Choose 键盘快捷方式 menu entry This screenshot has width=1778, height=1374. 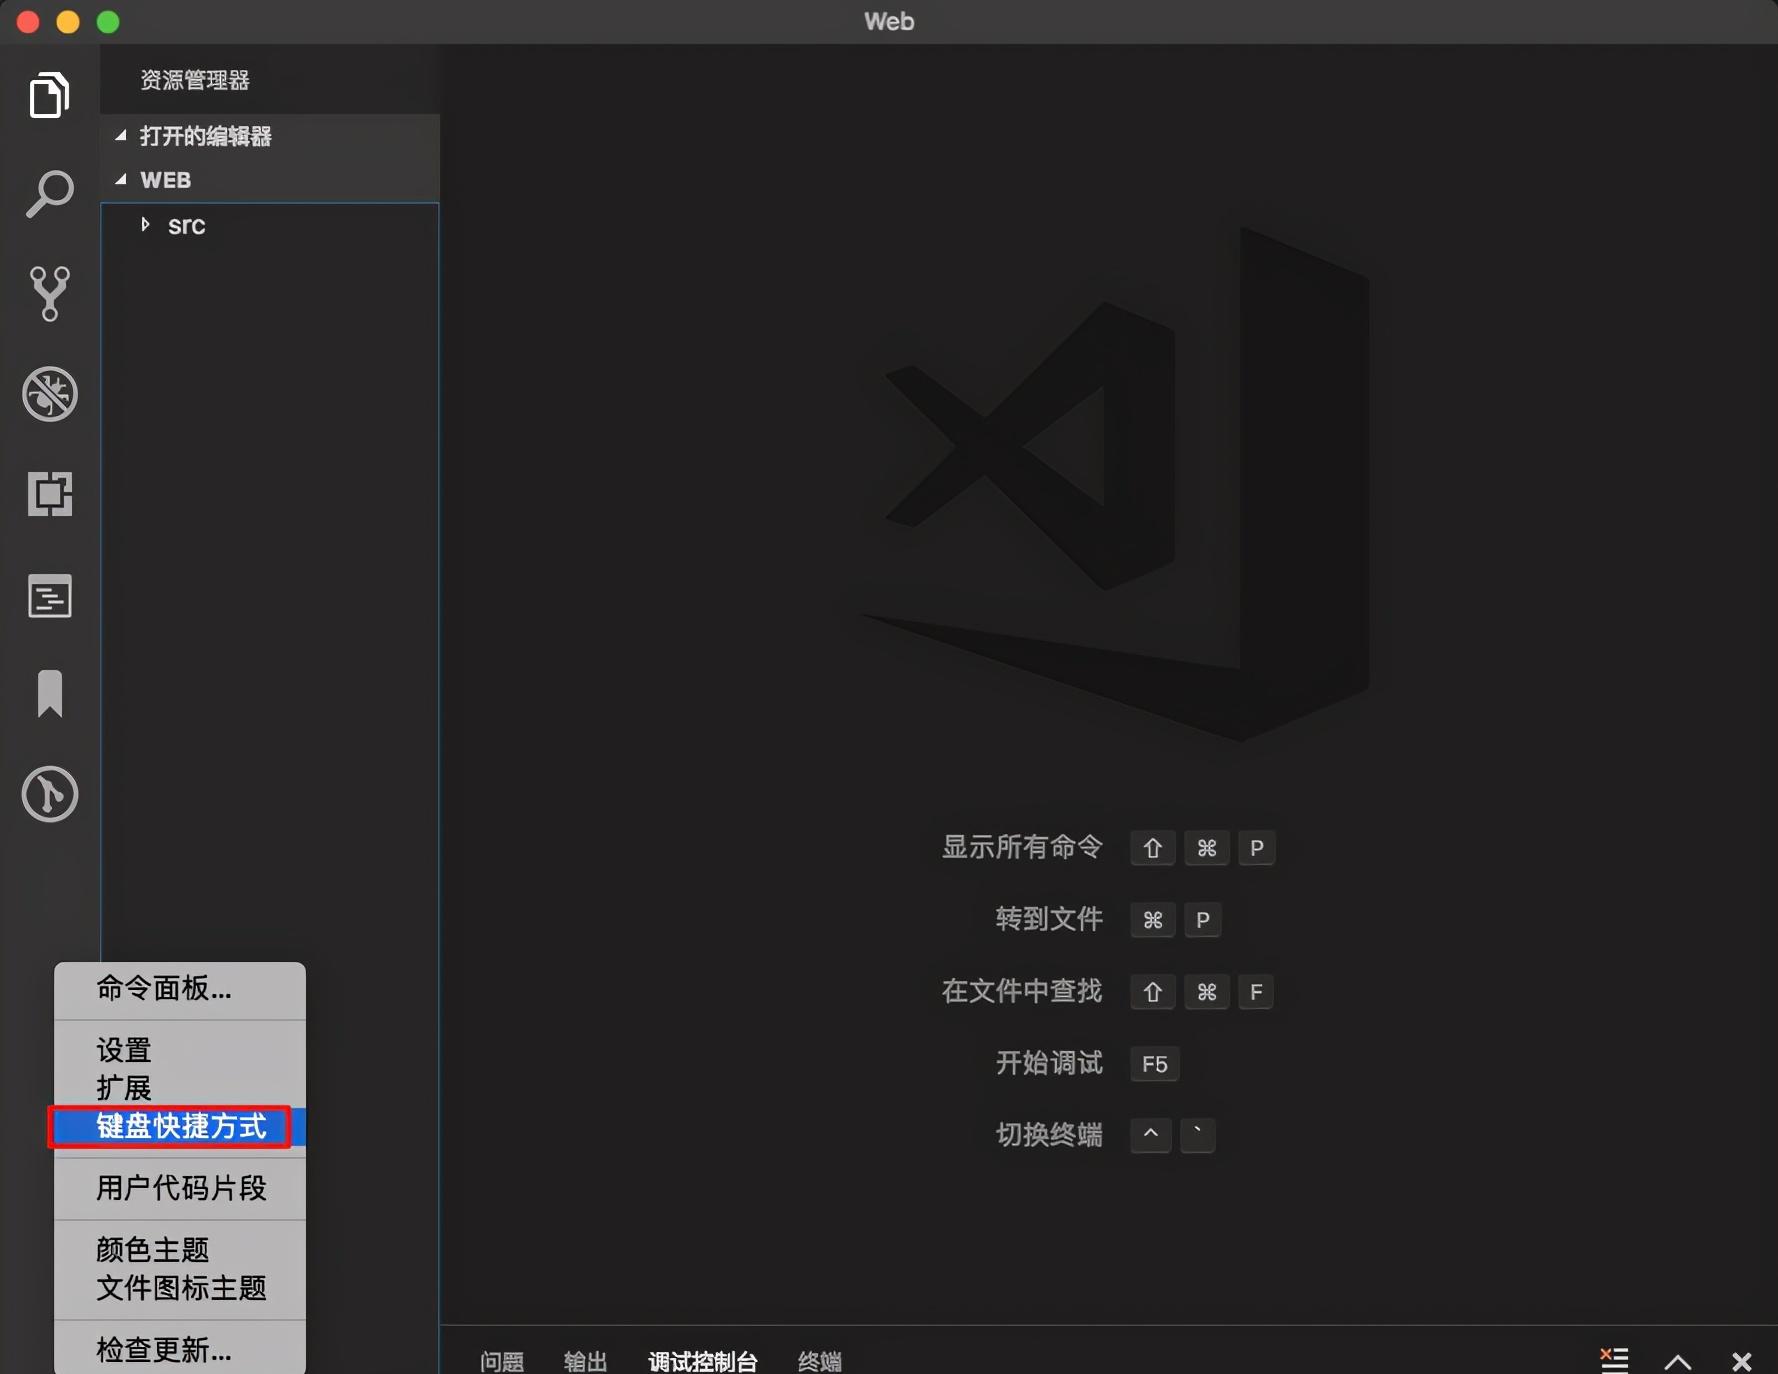(x=180, y=1126)
